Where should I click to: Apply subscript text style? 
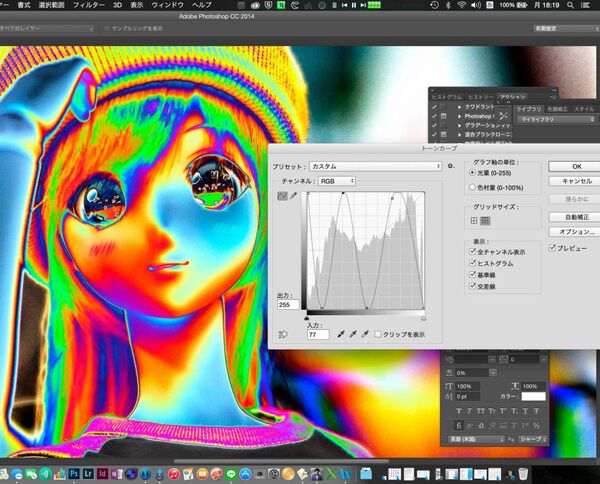coord(514,411)
